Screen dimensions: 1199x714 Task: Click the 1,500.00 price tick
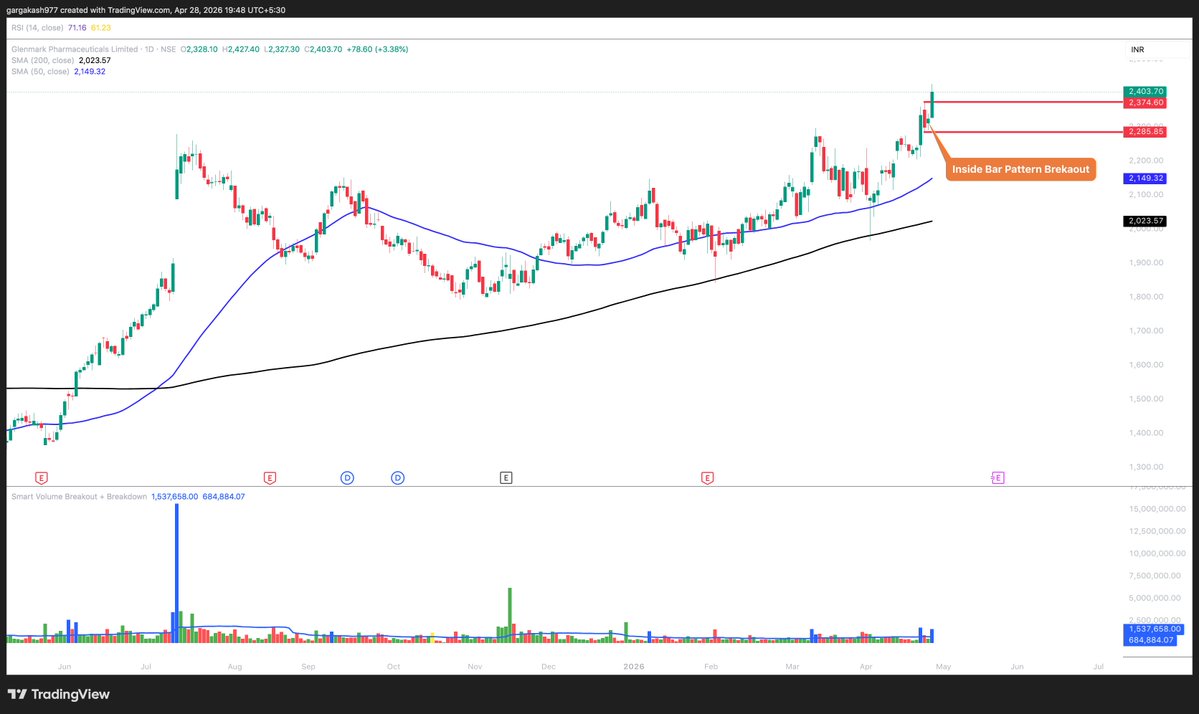[x=1145, y=399]
